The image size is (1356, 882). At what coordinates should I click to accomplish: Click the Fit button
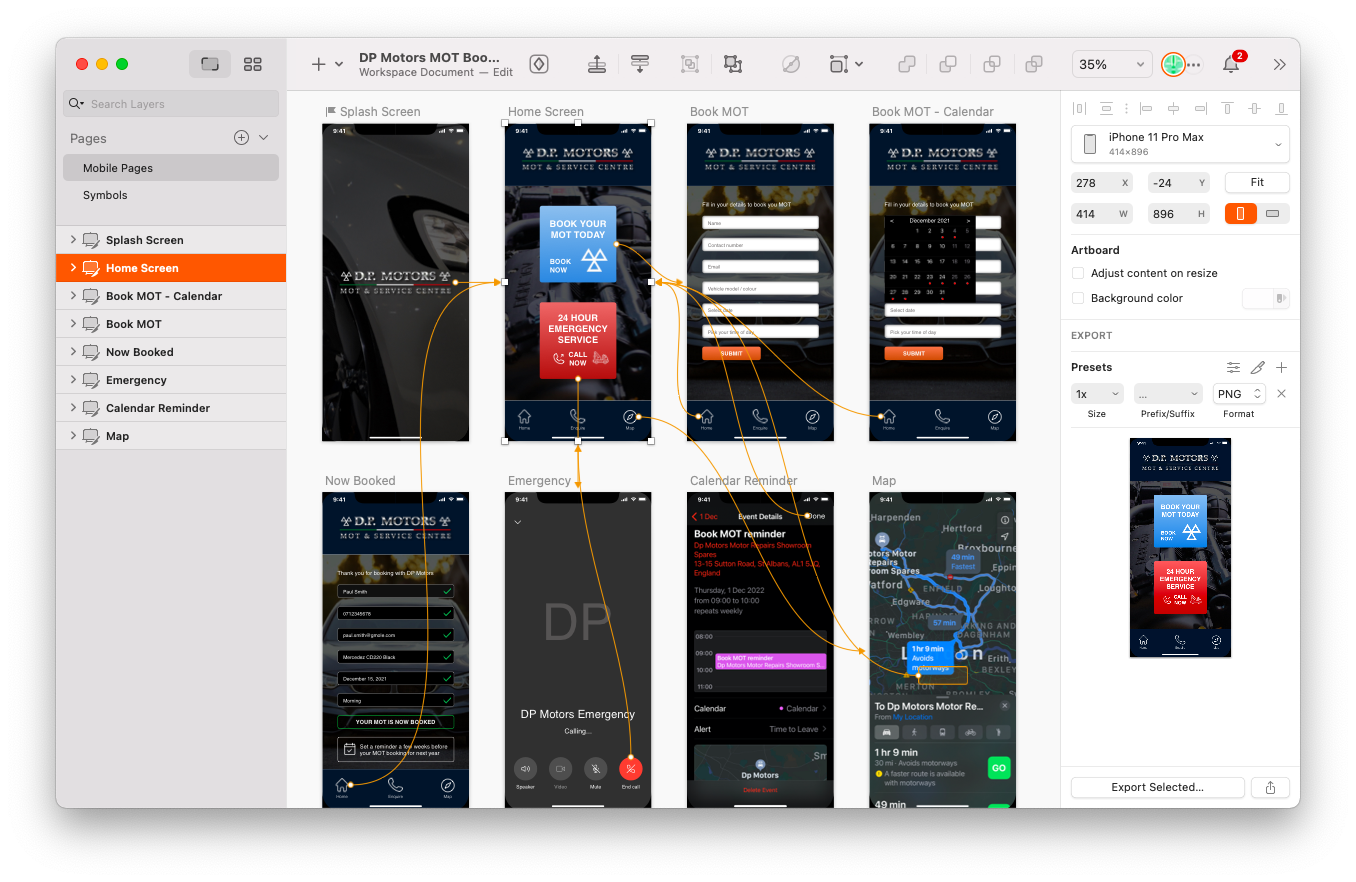click(1257, 182)
